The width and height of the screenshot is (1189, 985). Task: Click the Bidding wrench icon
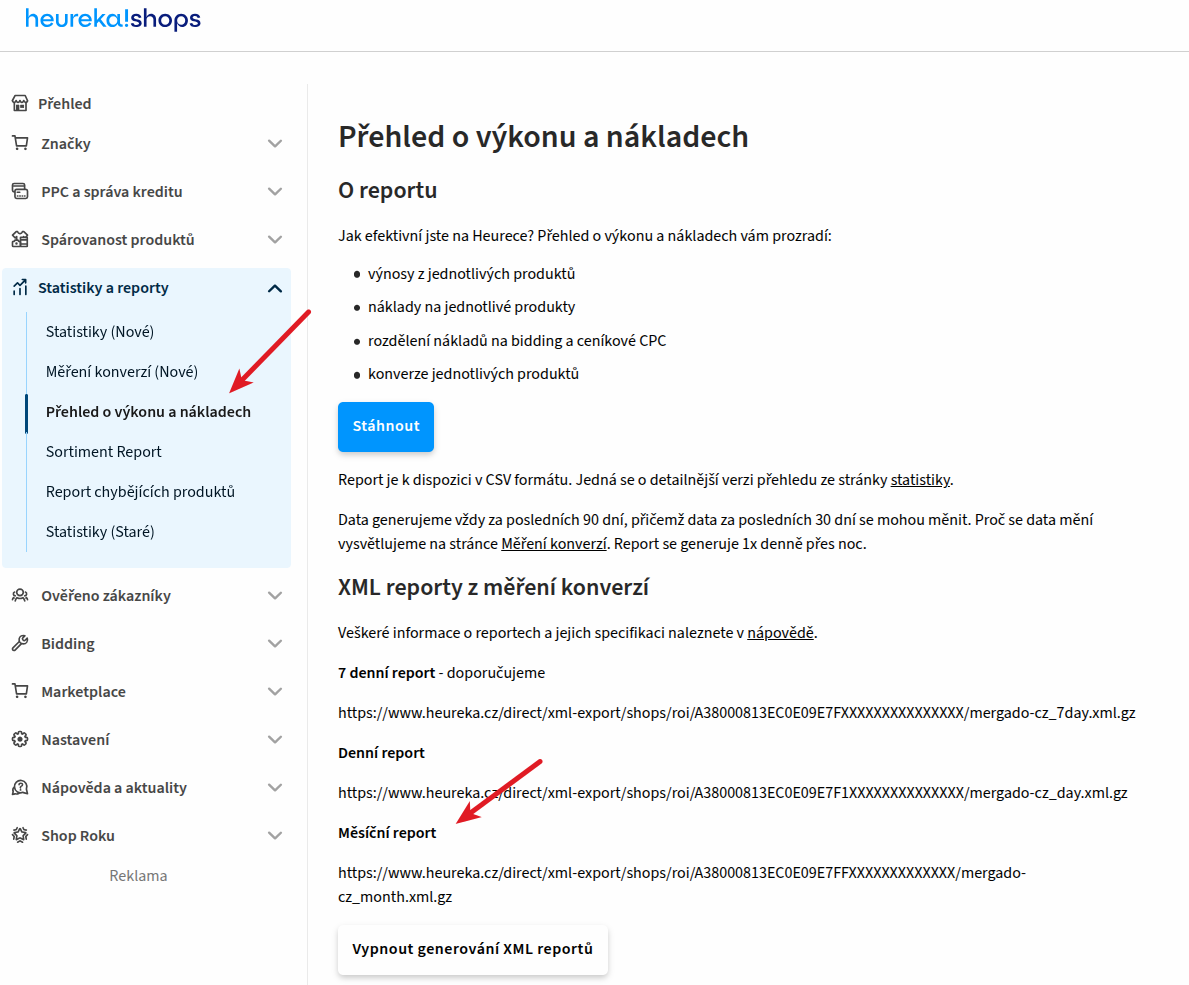(20, 643)
